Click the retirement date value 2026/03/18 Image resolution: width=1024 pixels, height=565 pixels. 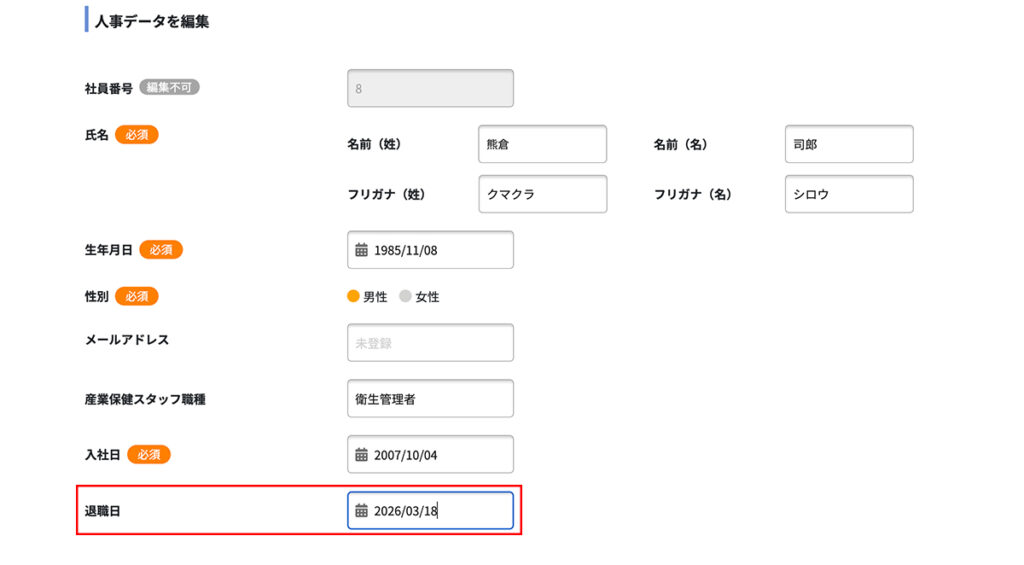[406, 511]
